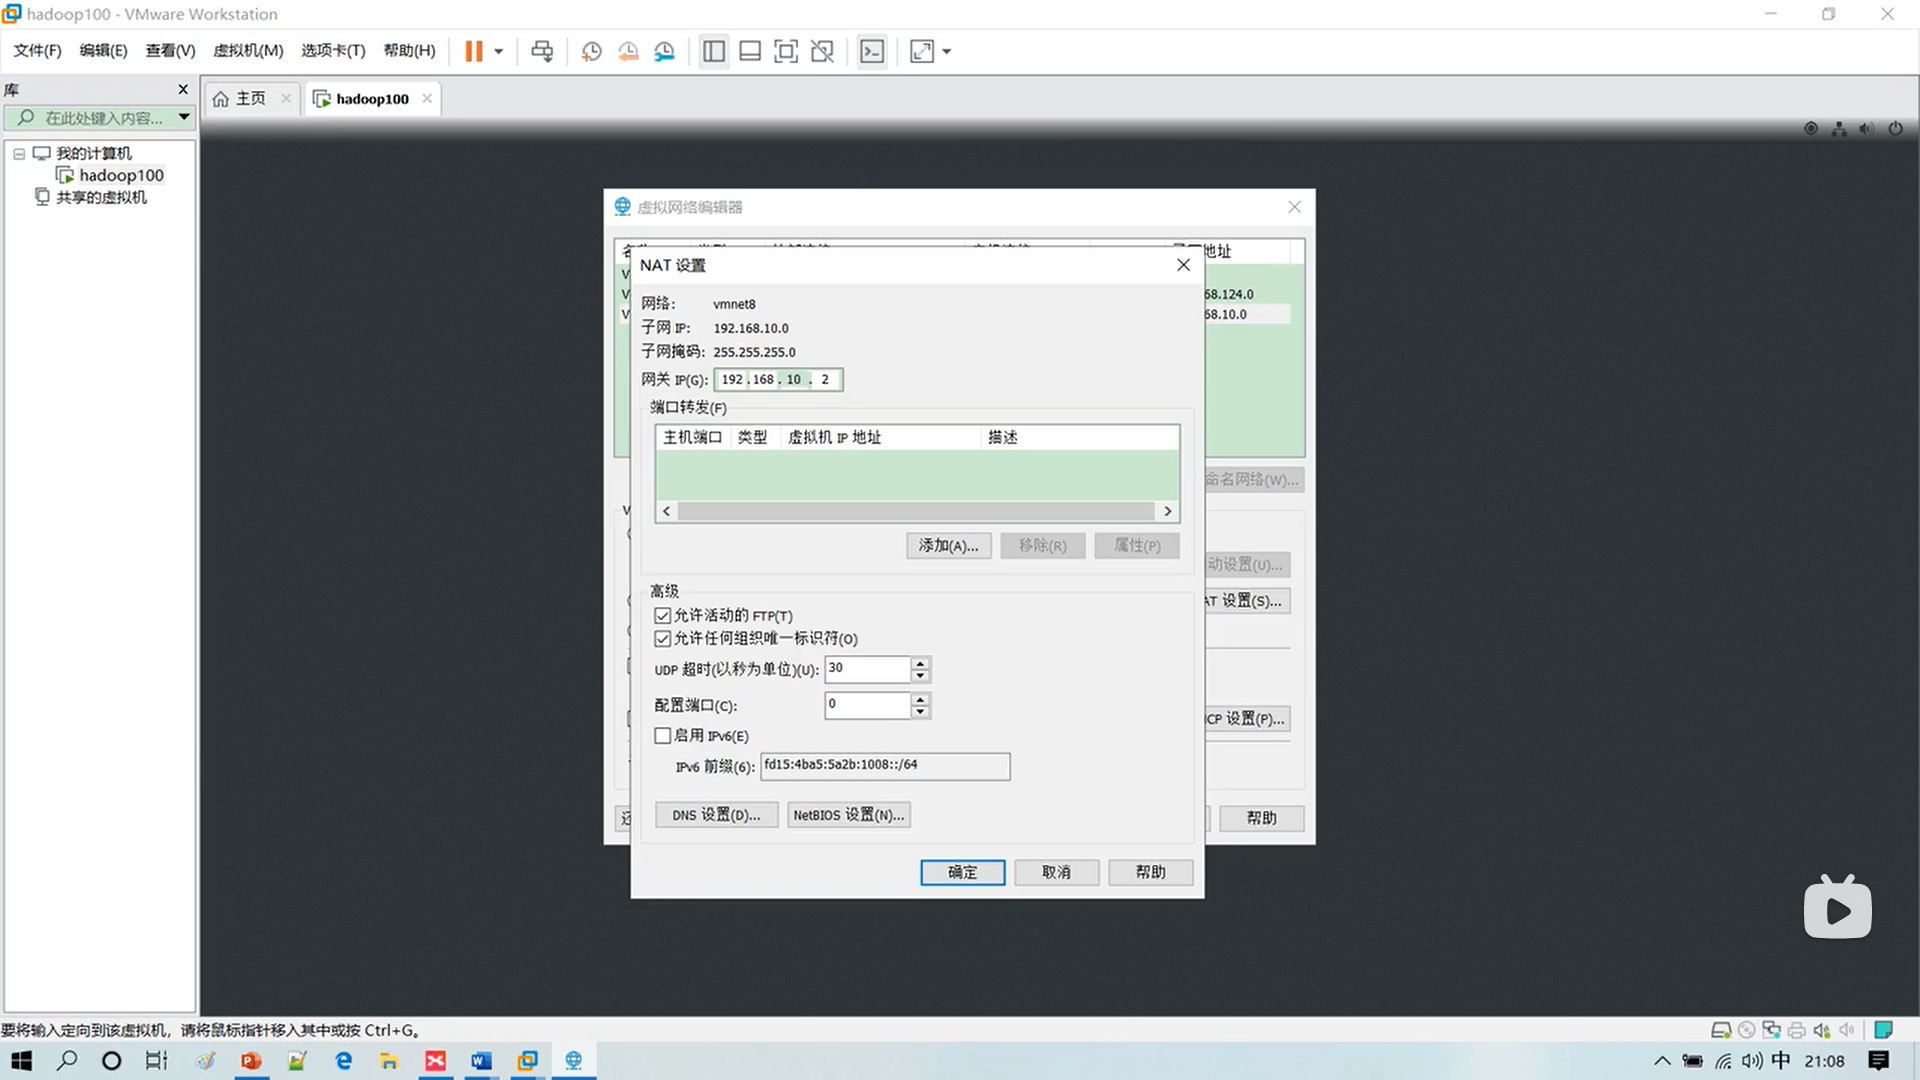Click the IPv6 prefix field
Image resolution: width=1920 pixels, height=1080 pixels.
[x=885, y=766]
